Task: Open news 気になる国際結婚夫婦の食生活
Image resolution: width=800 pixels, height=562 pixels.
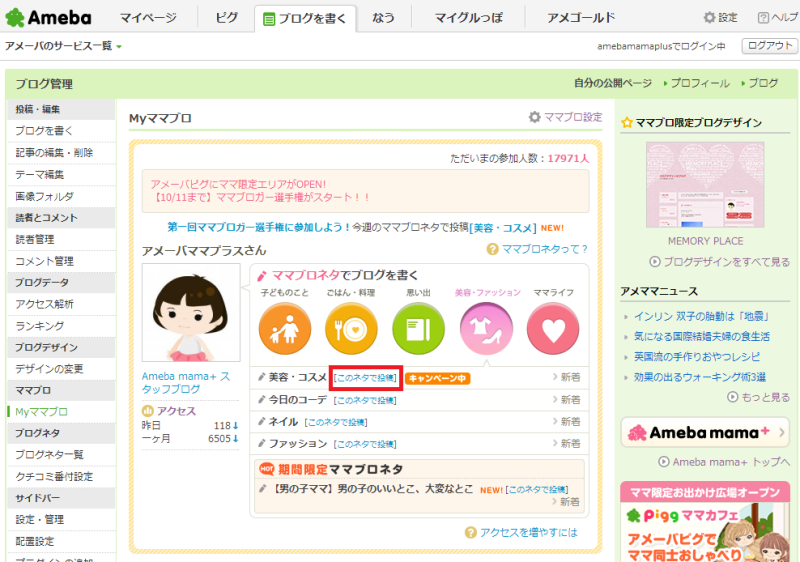Action: [x=702, y=337]
